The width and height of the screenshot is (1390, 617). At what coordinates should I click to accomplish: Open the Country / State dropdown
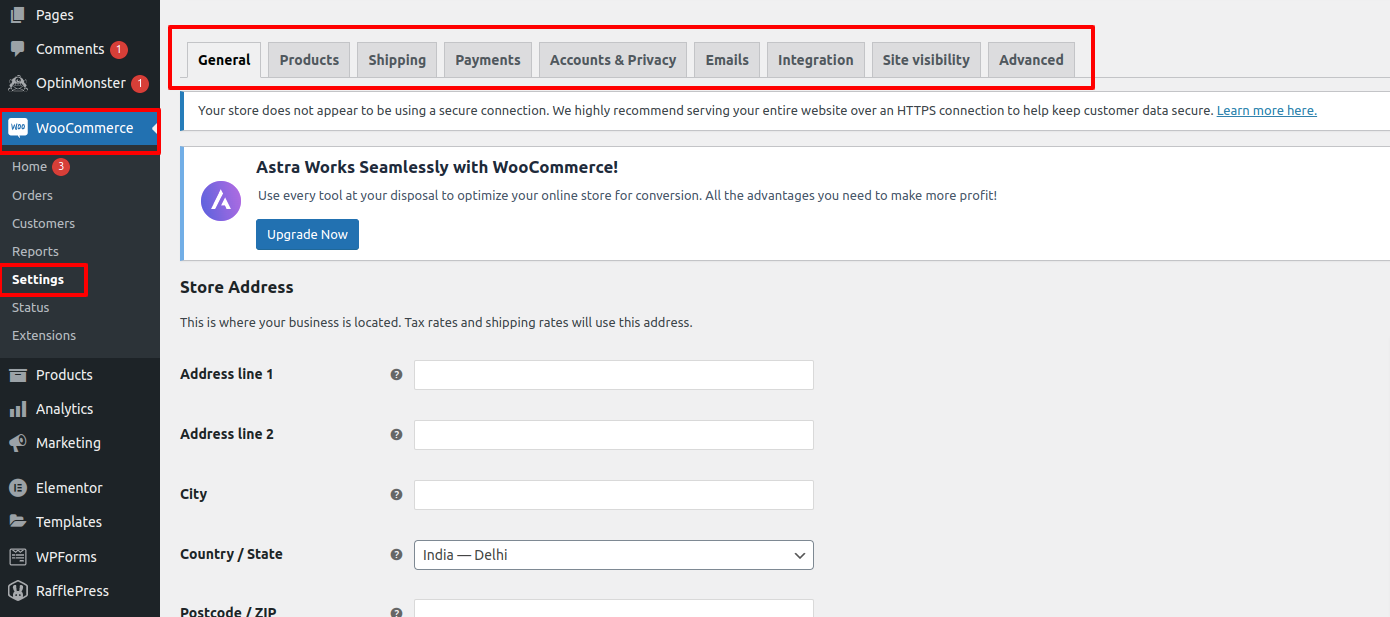pos(614,555)
